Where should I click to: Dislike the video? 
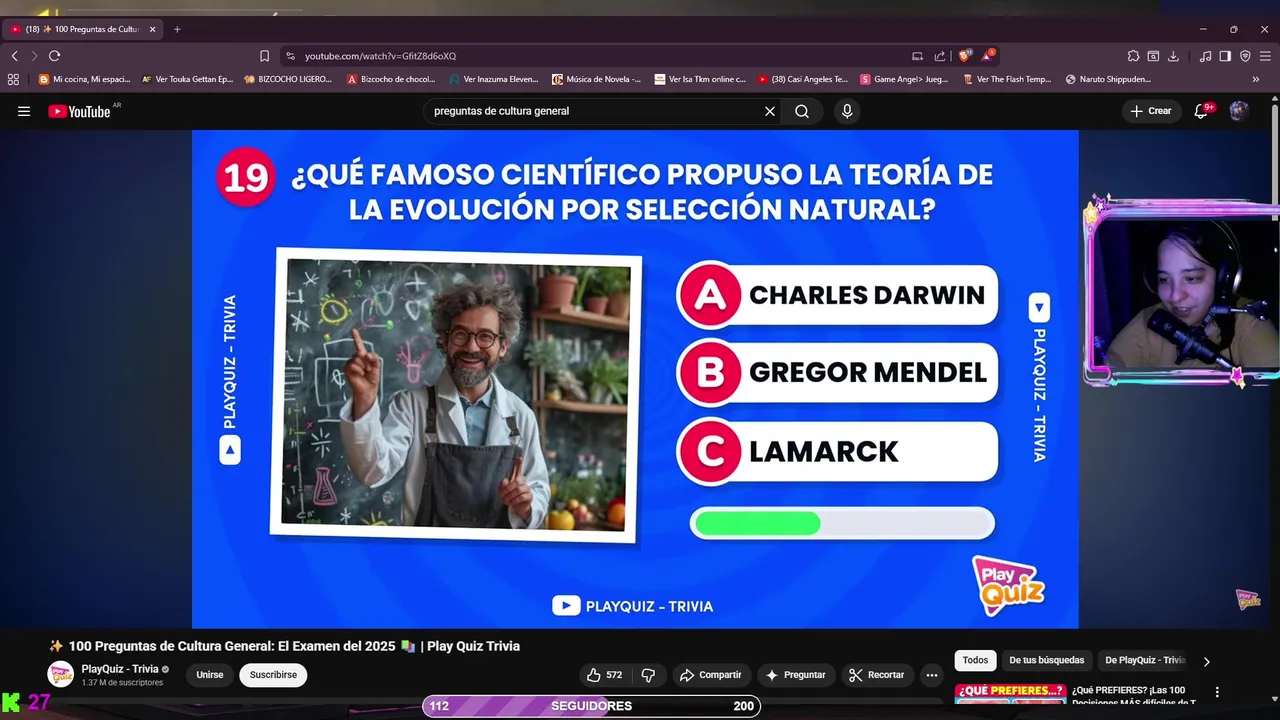(648, 675)
